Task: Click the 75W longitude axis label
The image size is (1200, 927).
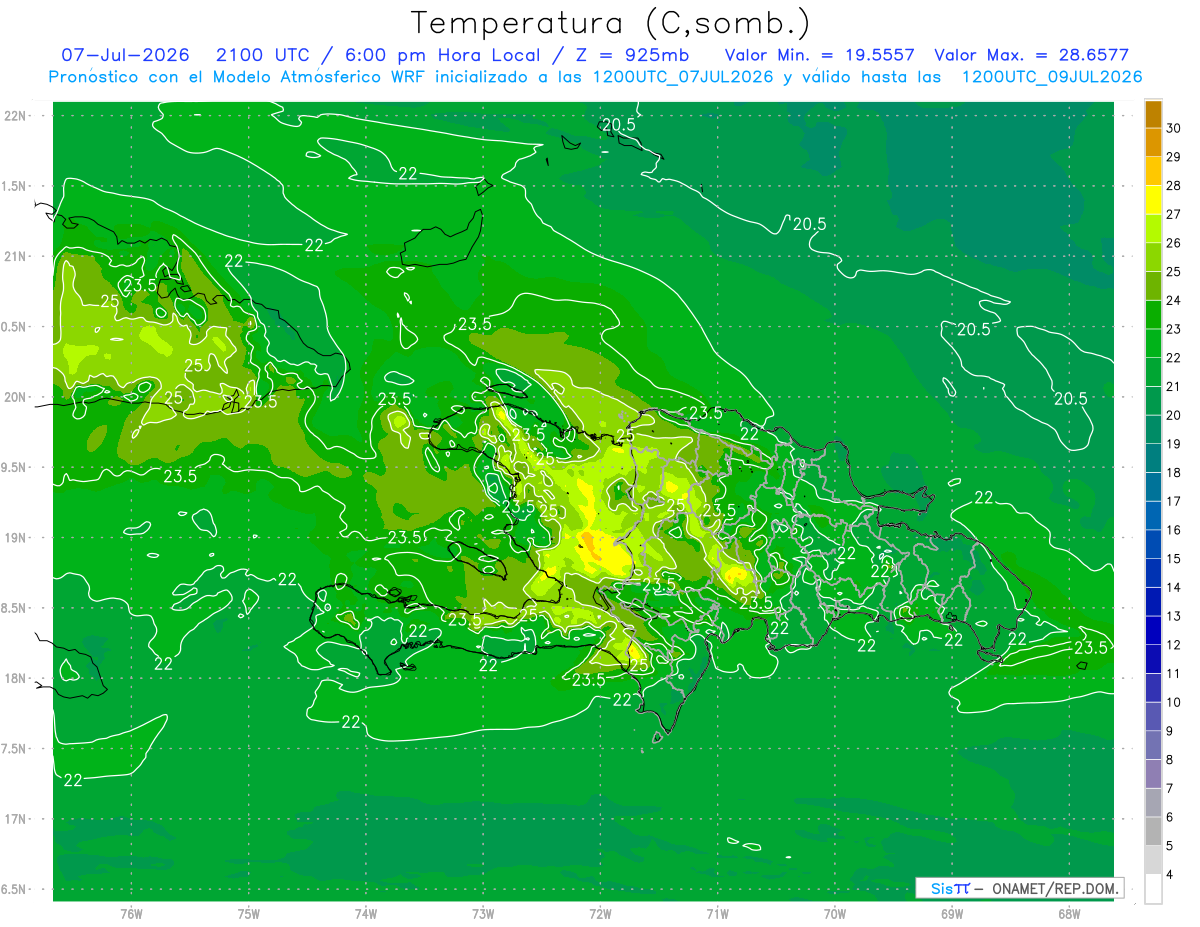Action: pyautogui.click(x=248, y=914)
